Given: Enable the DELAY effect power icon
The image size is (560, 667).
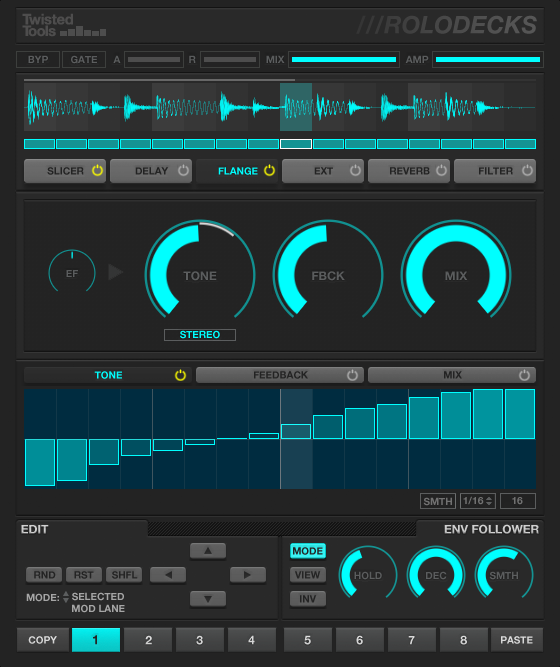Looking at the screenshot, I should [183, 171].
